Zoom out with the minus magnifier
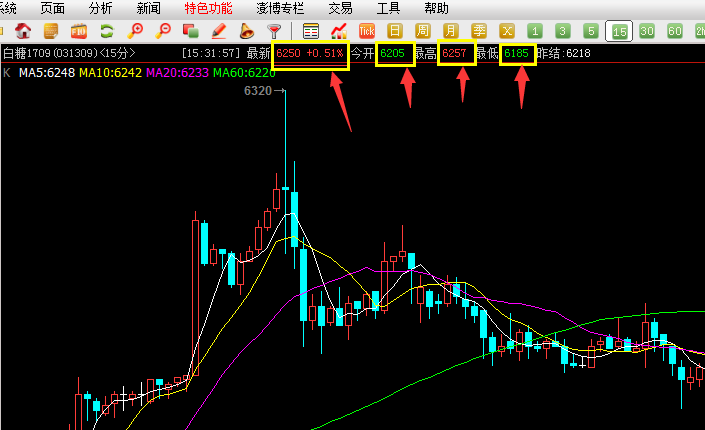The height and width of the screenshot is (430, 705). pyautogui.click(x=163, y=31)
